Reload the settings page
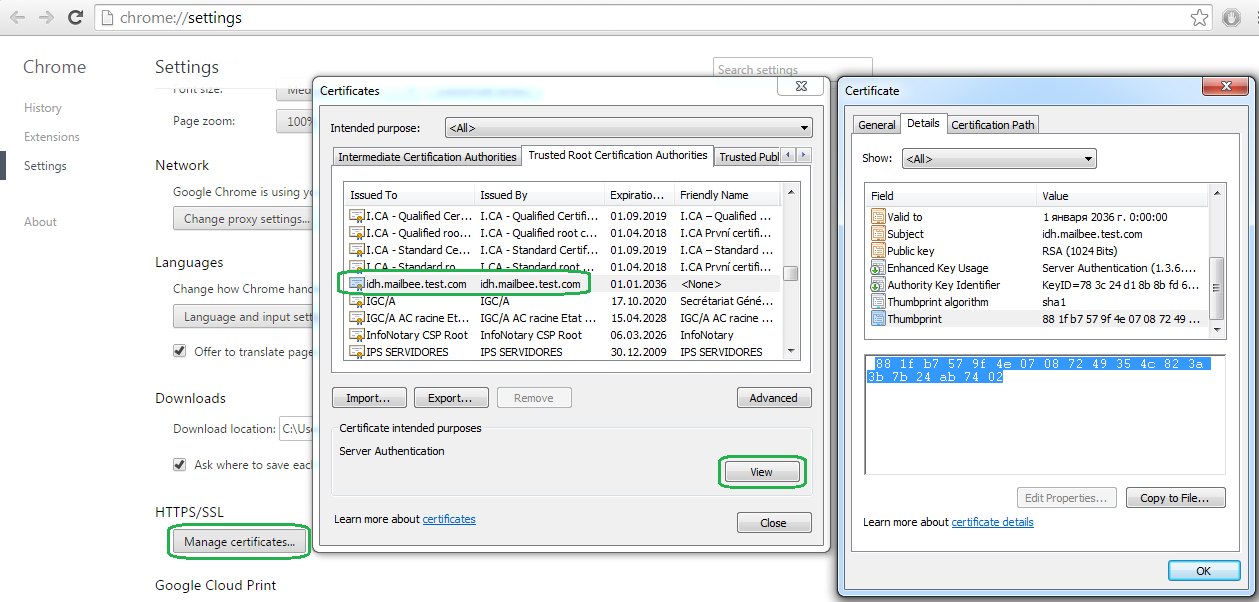 76,18
